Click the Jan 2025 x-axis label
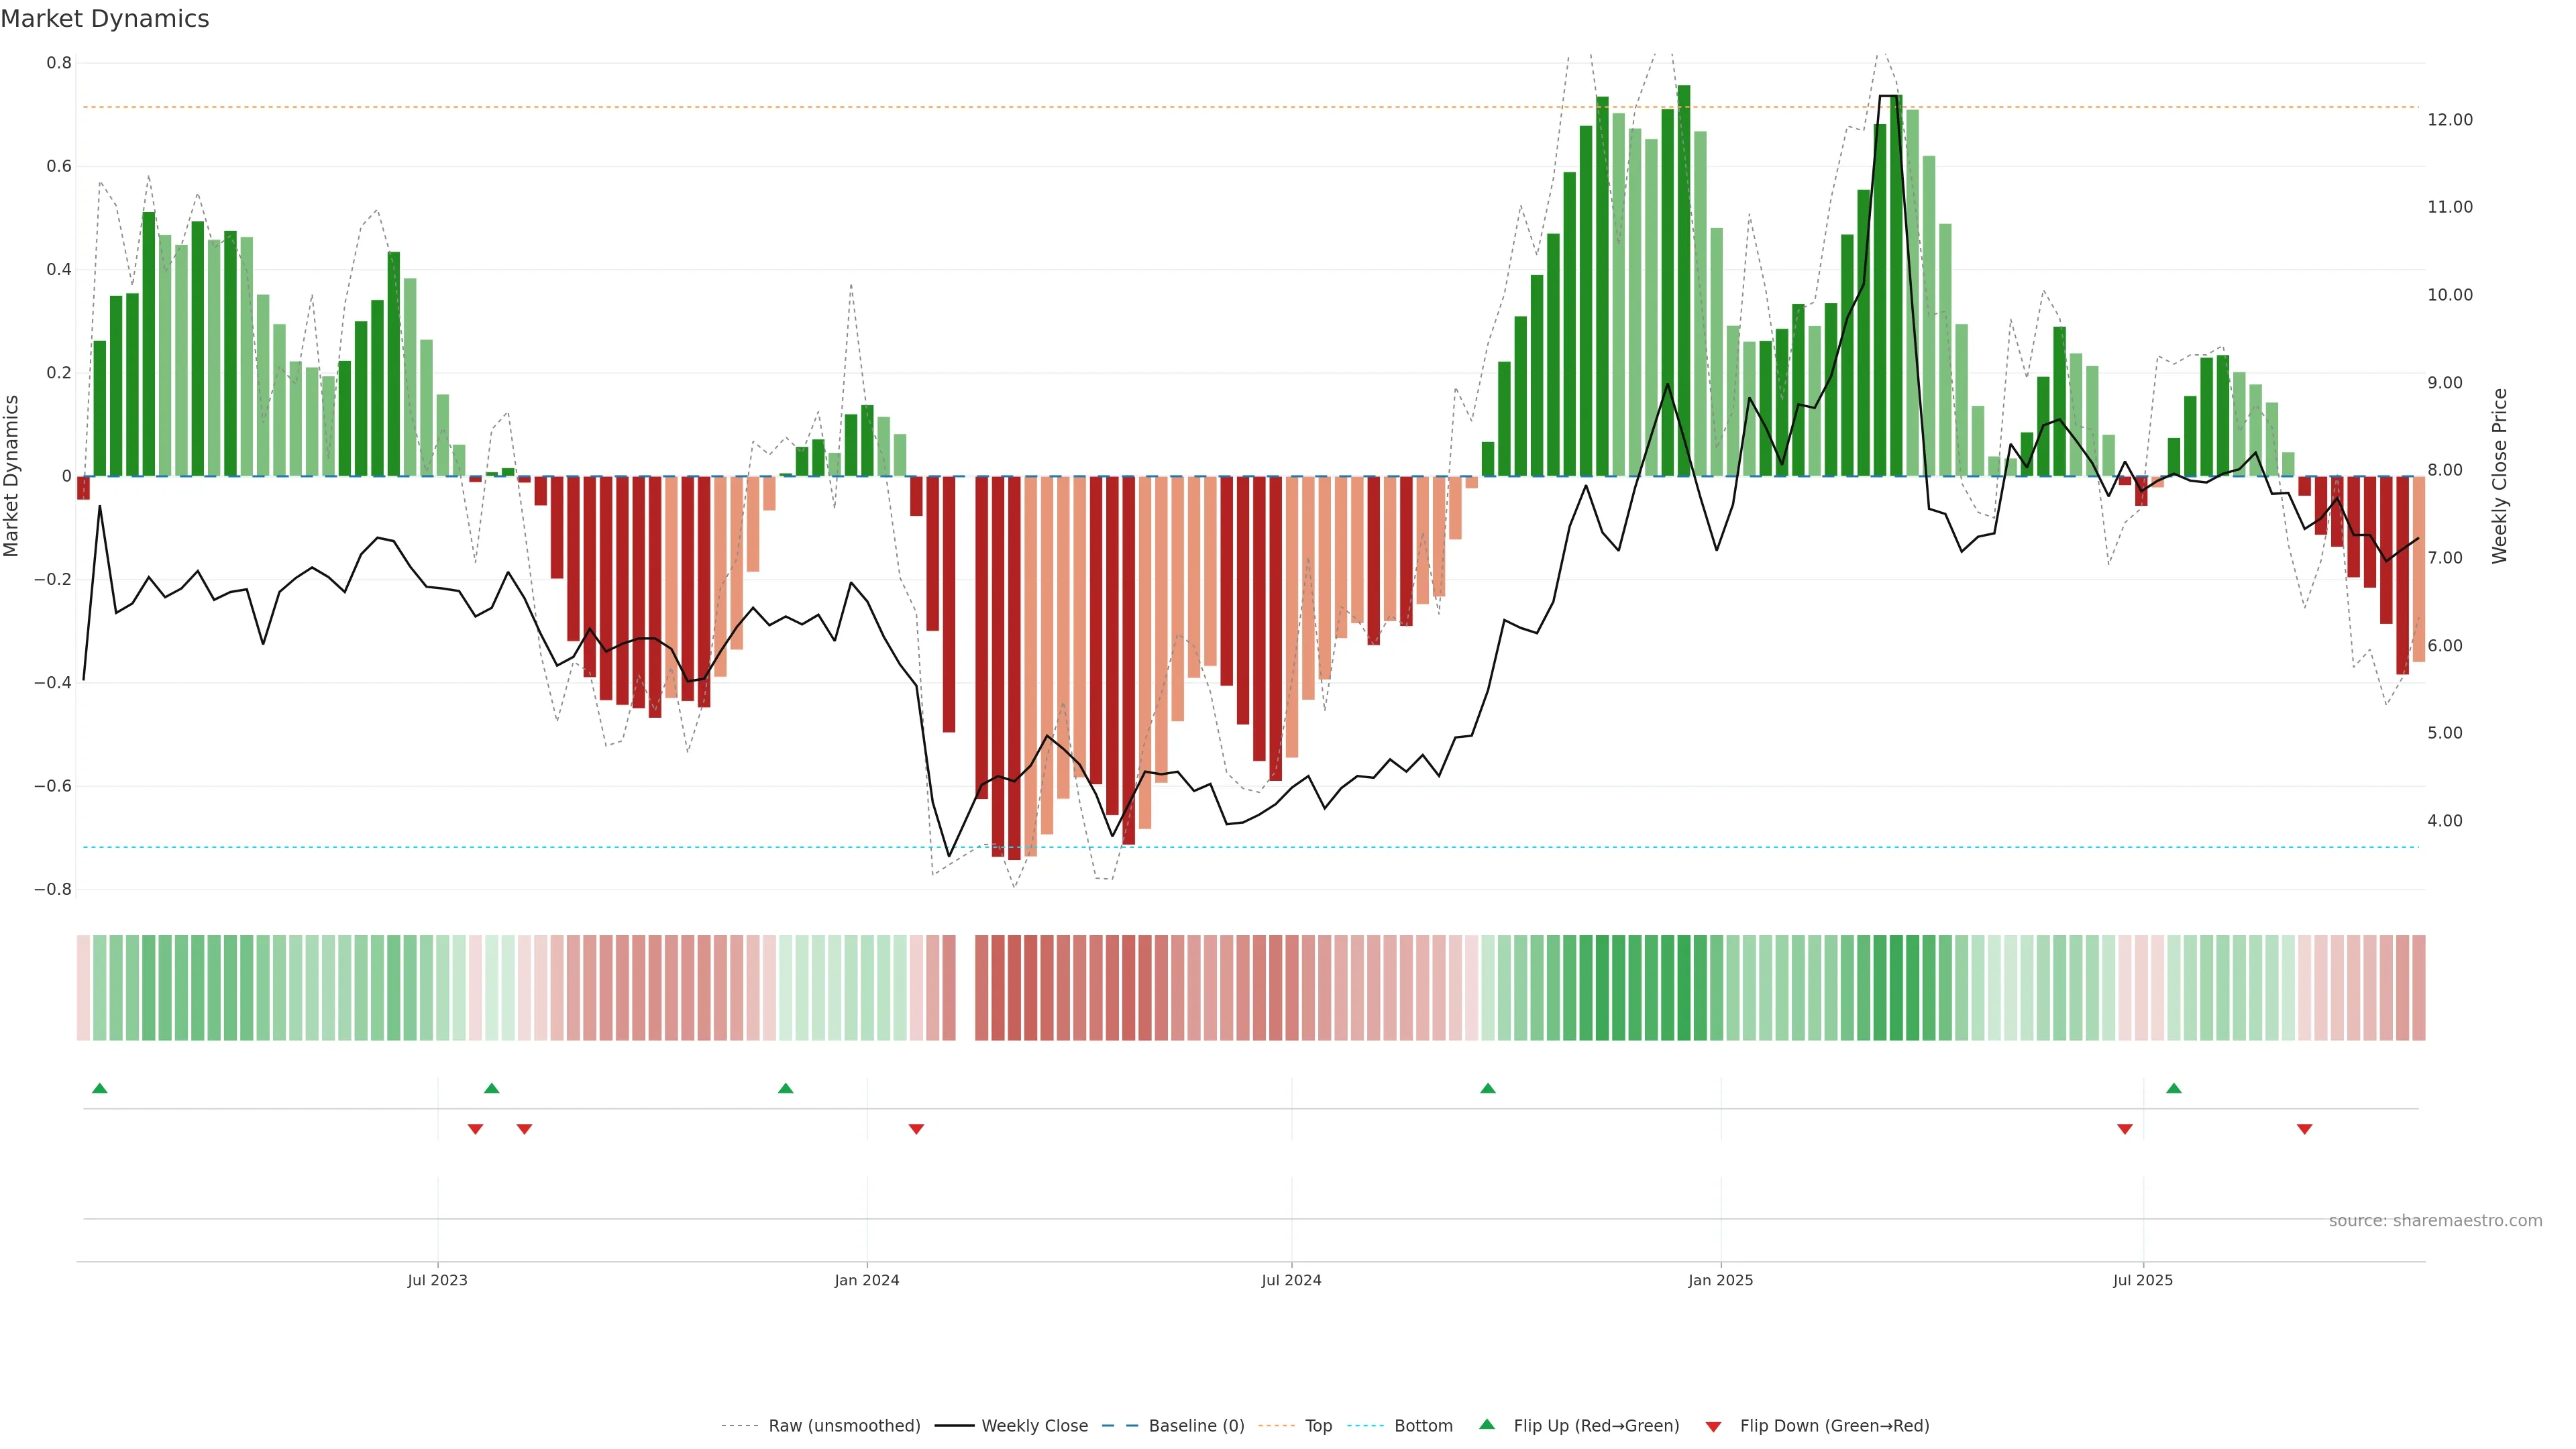The image size is (2576, 1449). 1720,1280
